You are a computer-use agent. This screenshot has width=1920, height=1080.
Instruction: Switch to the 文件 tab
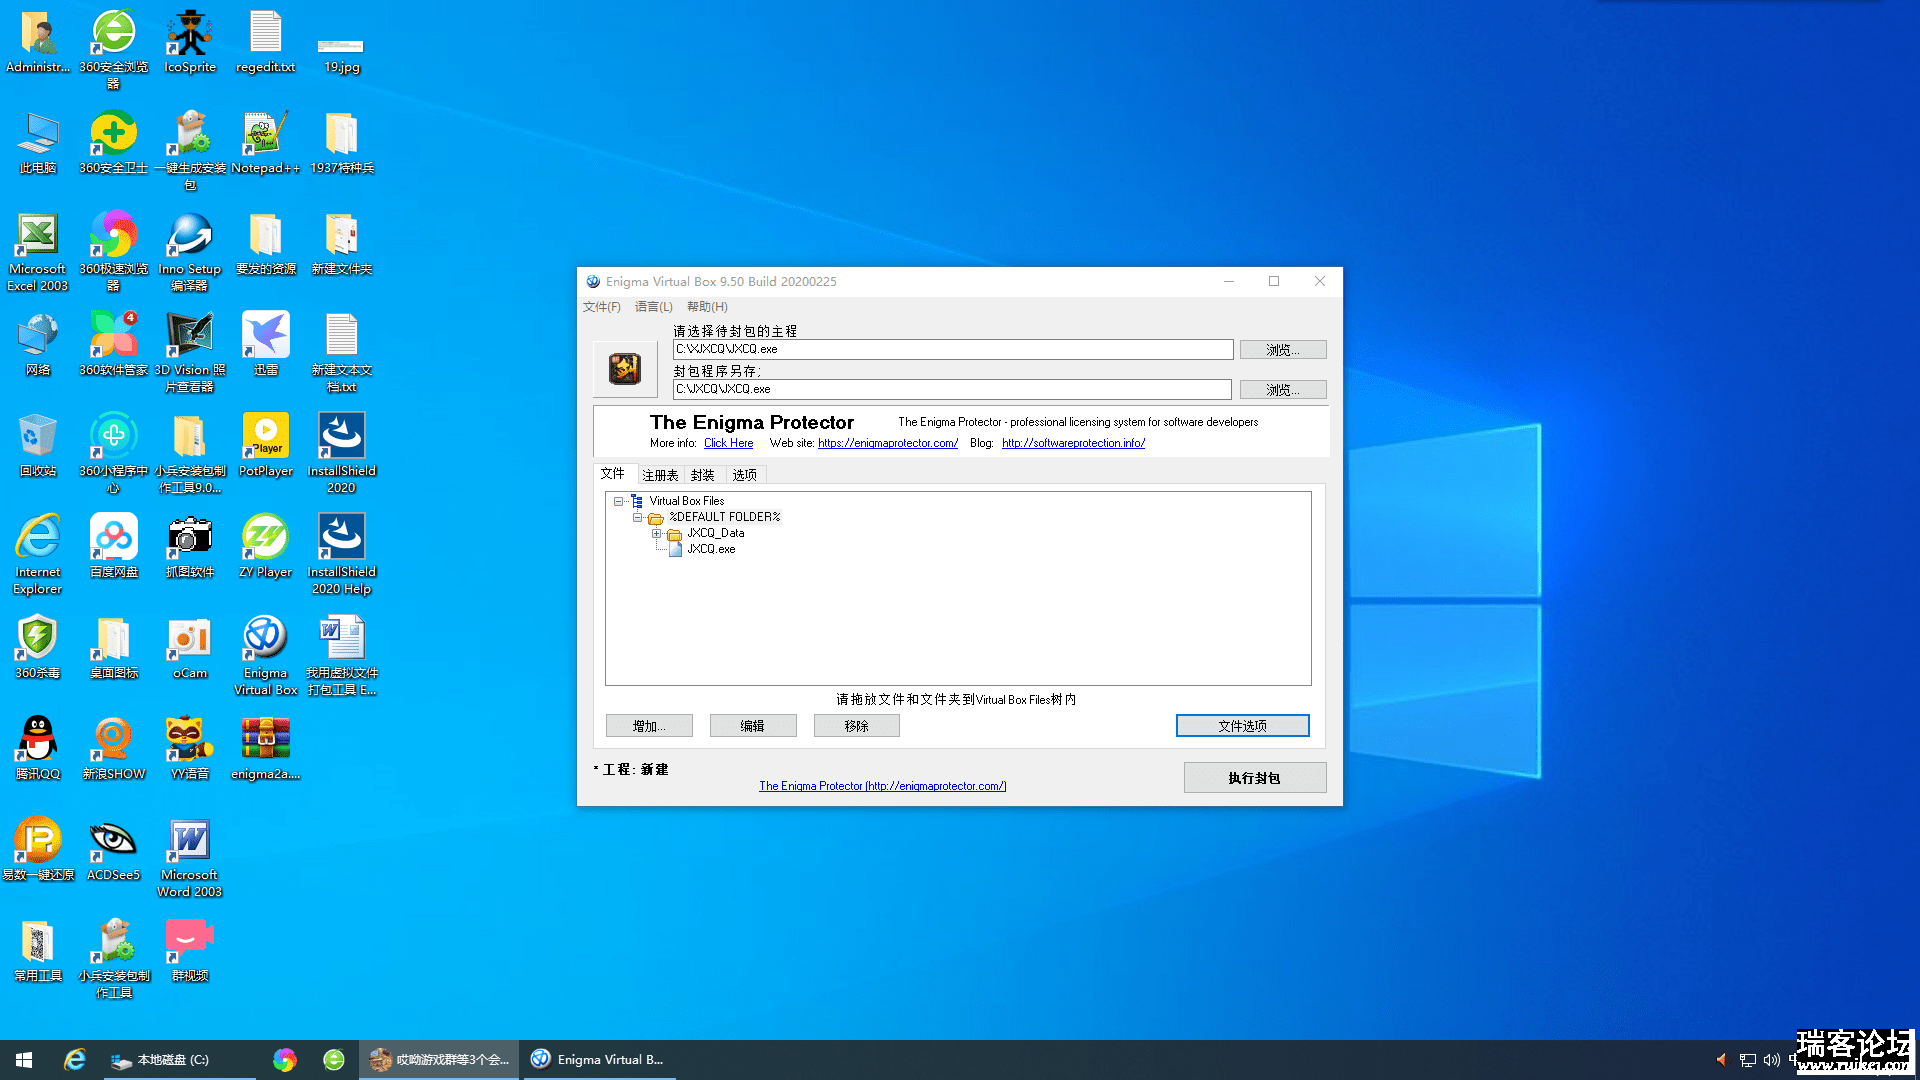pyautogui.click(x=613, y=474)
